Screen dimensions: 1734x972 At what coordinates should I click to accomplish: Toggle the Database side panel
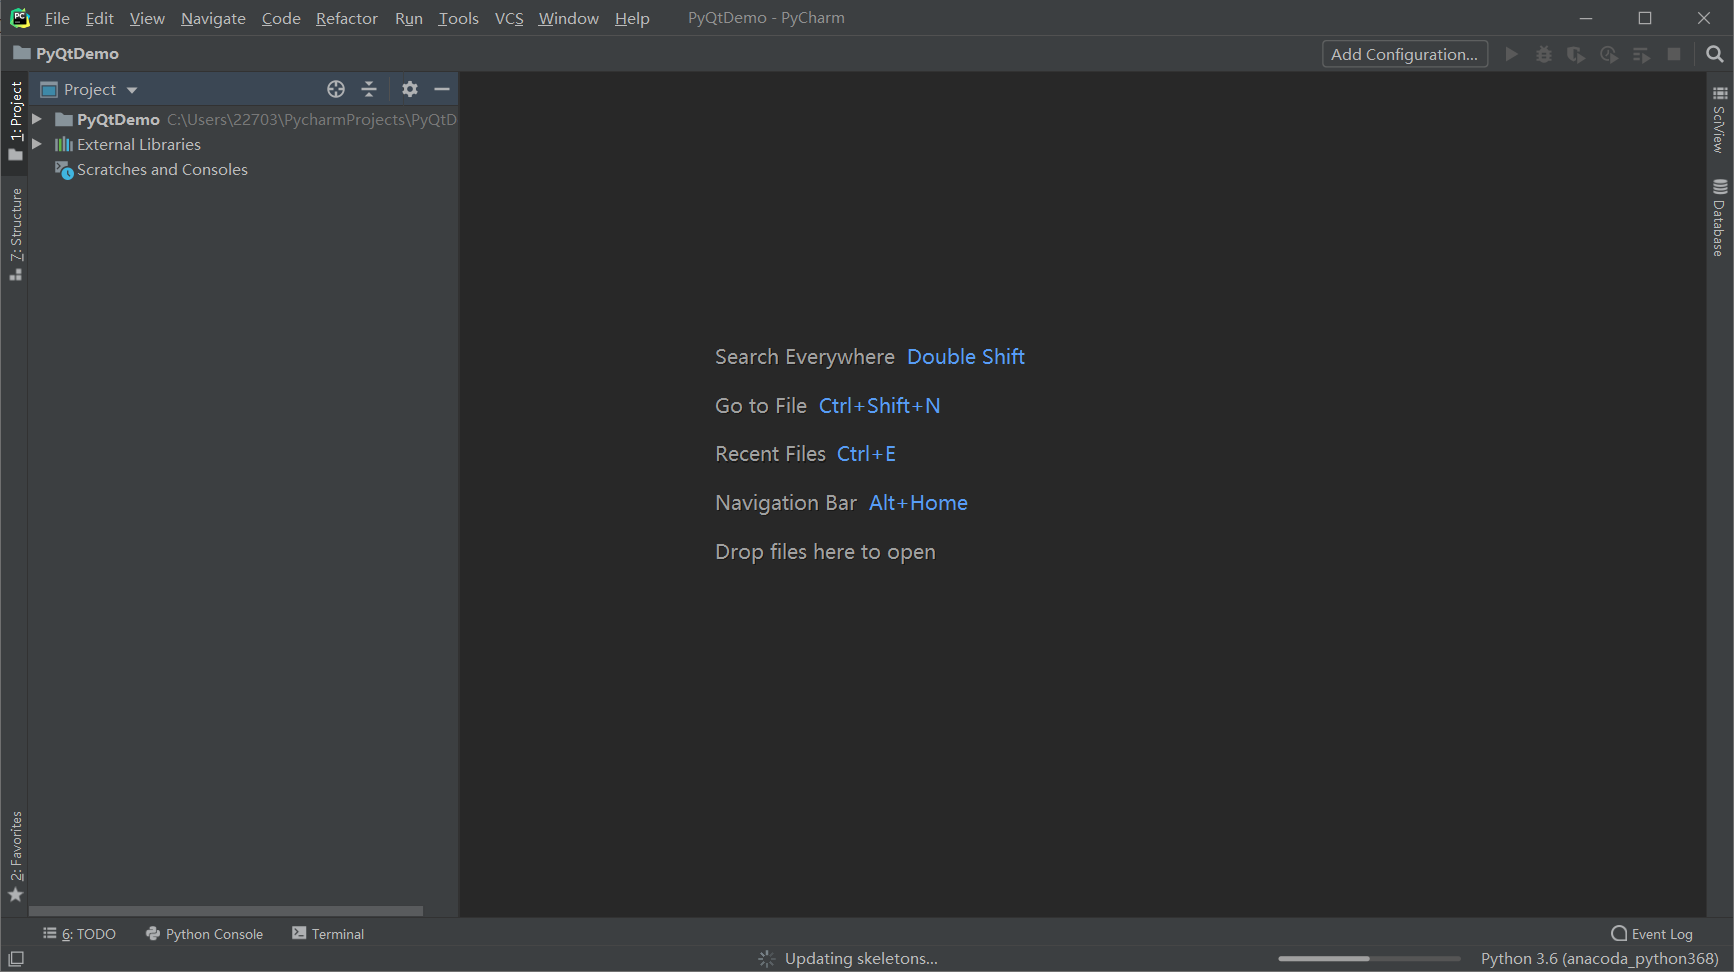1719,218
